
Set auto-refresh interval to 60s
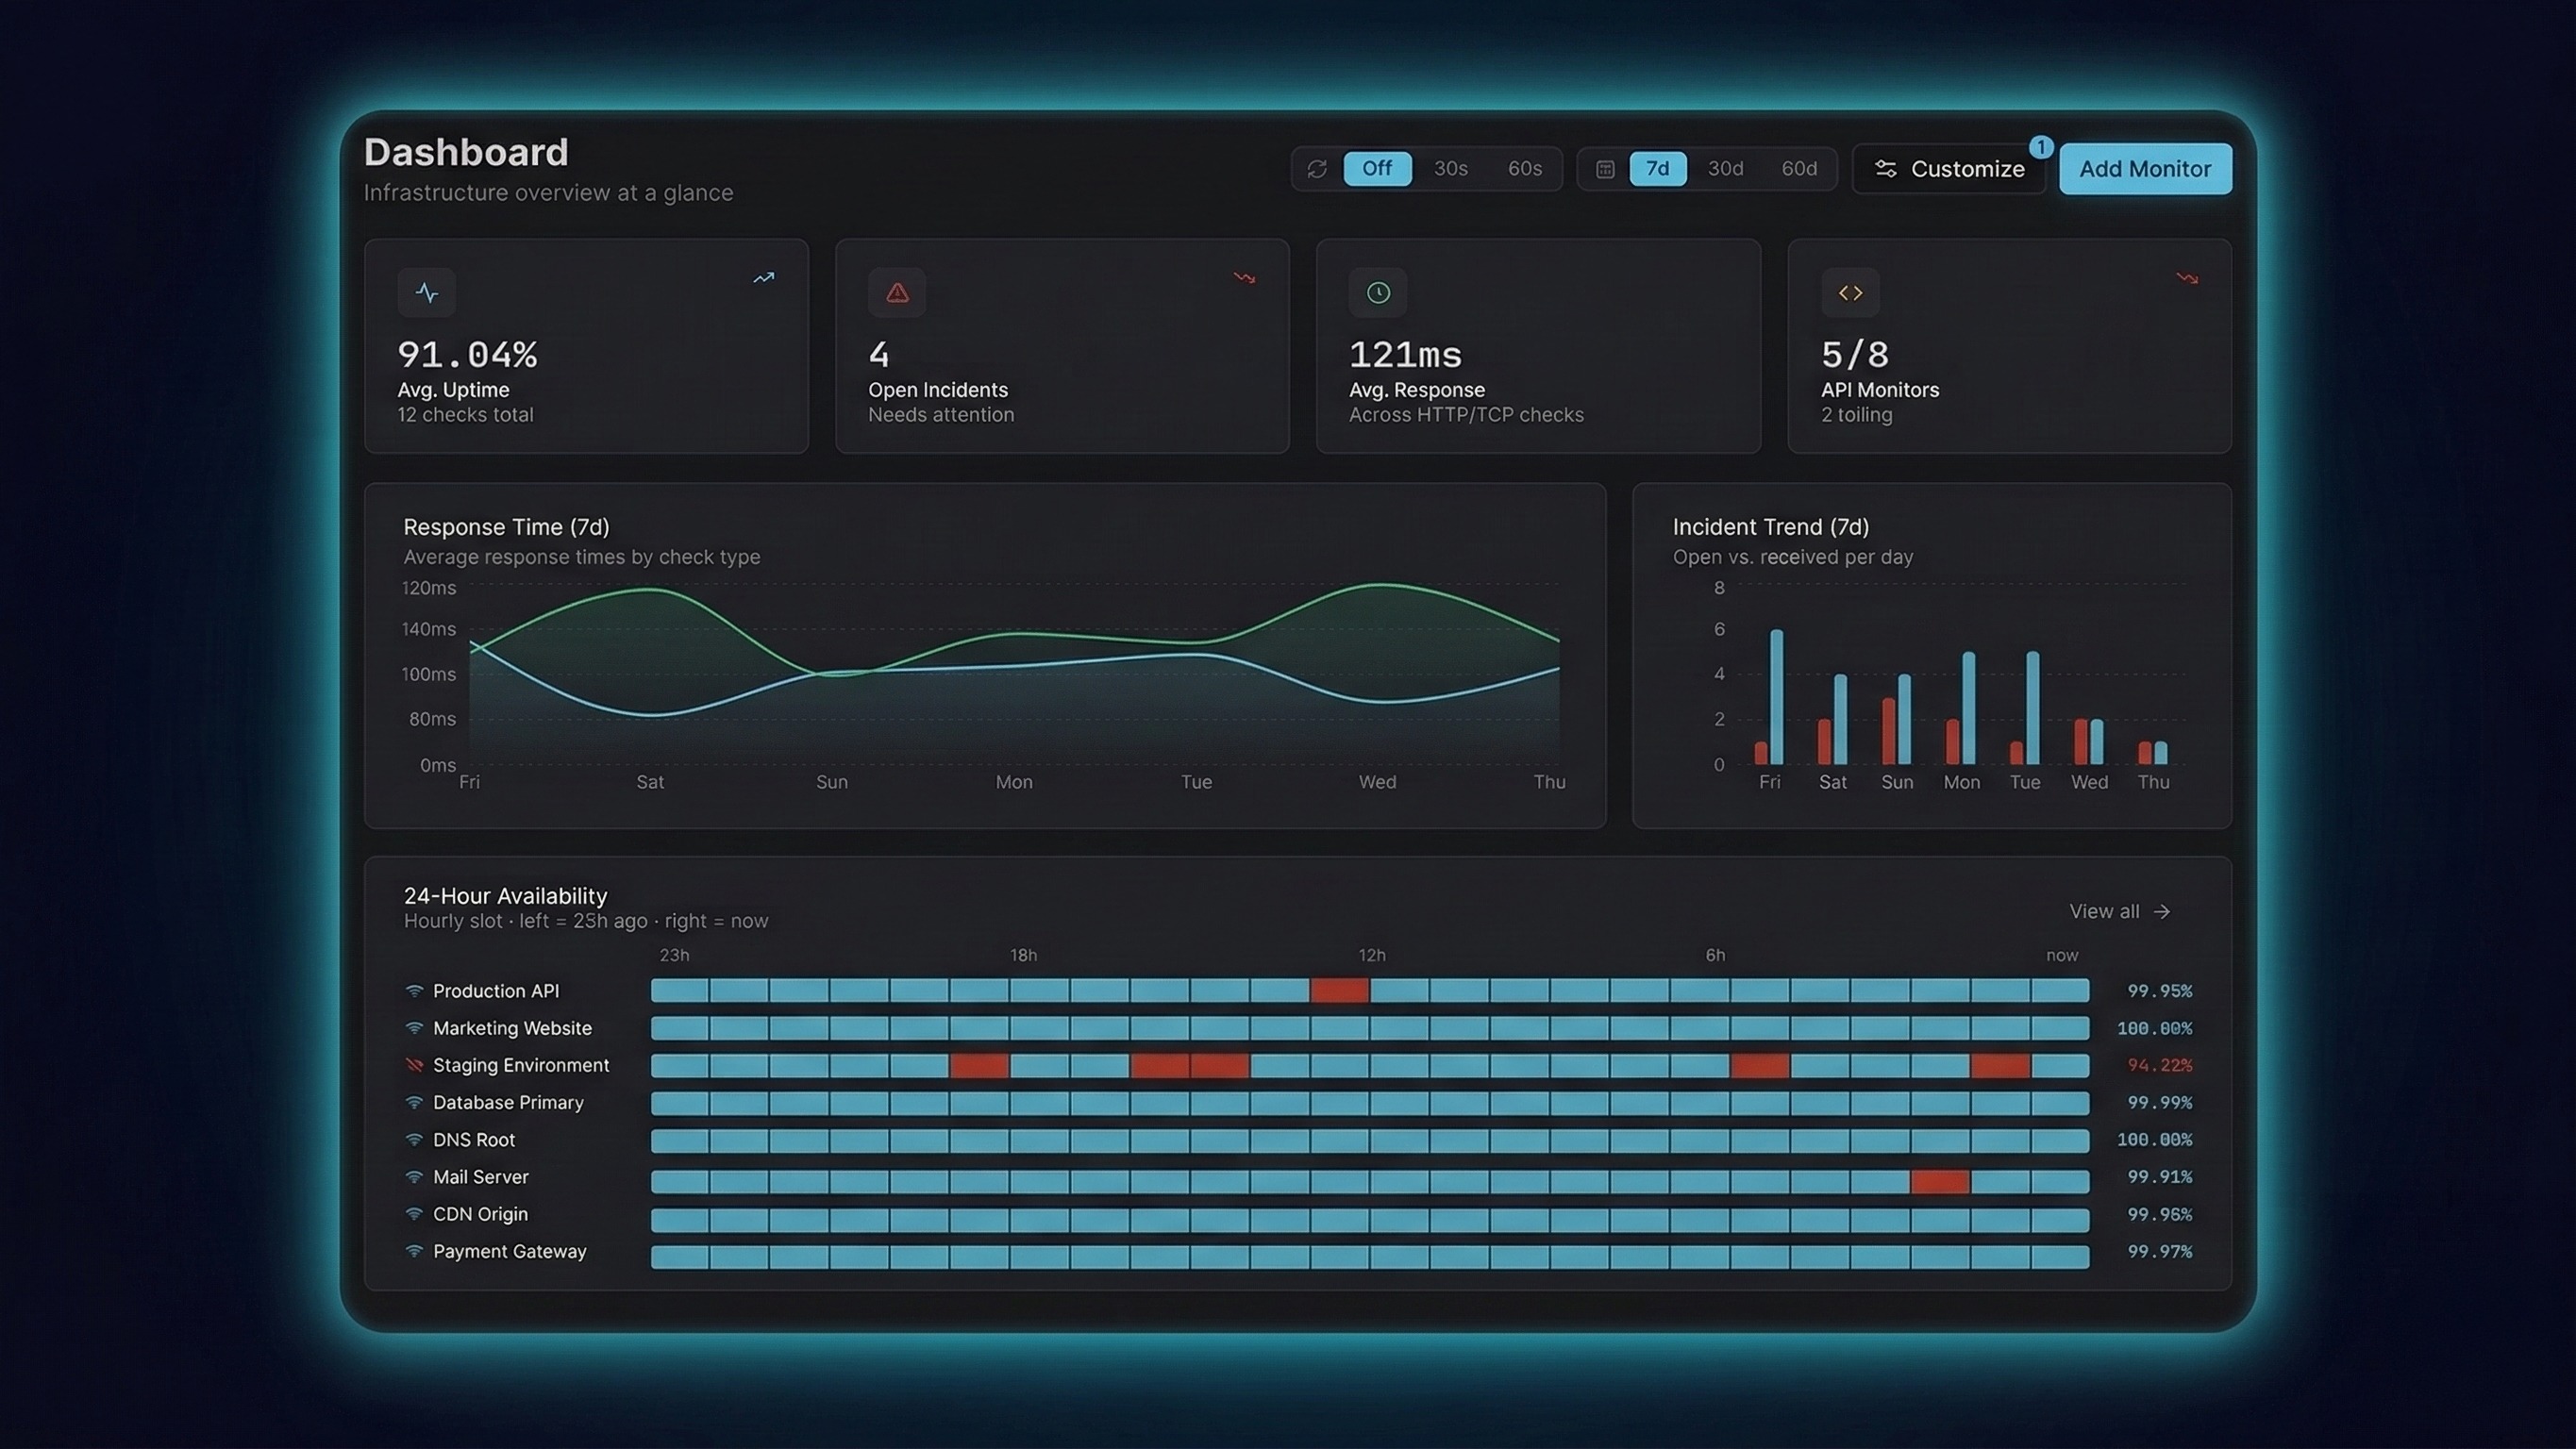coord(1524,168)
